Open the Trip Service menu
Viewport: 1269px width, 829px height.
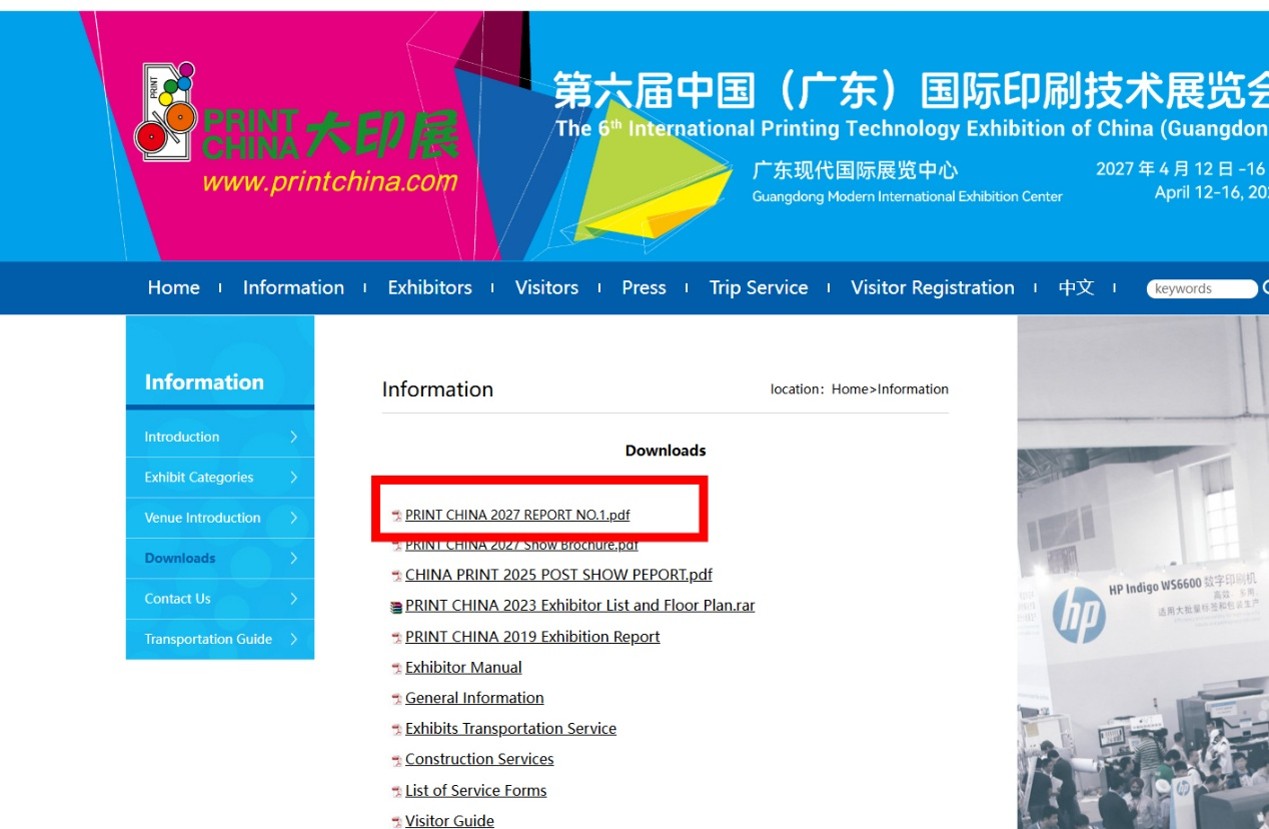point(759,288)
